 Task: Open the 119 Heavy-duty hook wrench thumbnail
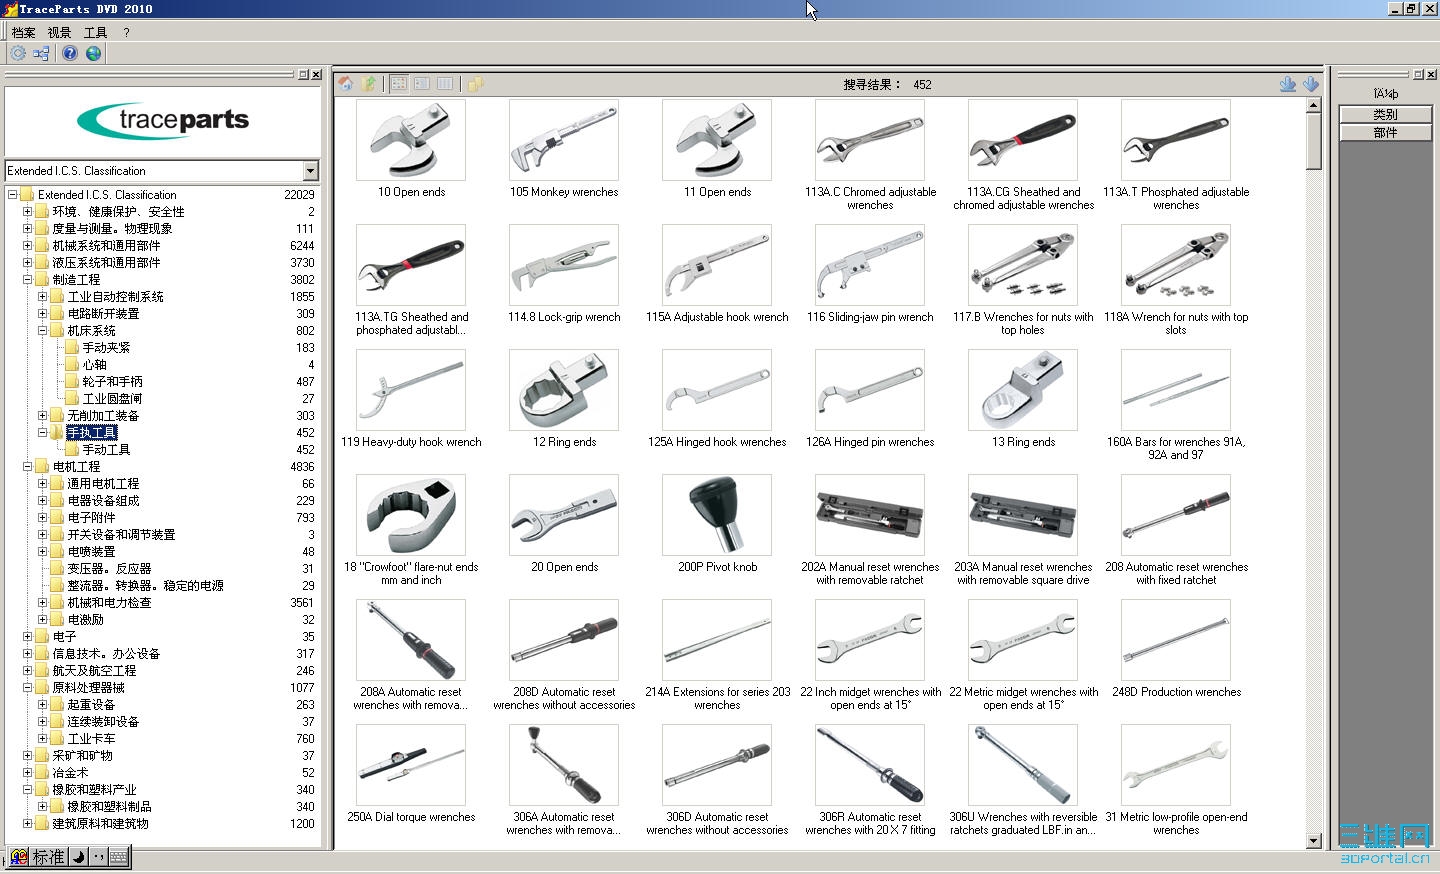click(411, 390)
